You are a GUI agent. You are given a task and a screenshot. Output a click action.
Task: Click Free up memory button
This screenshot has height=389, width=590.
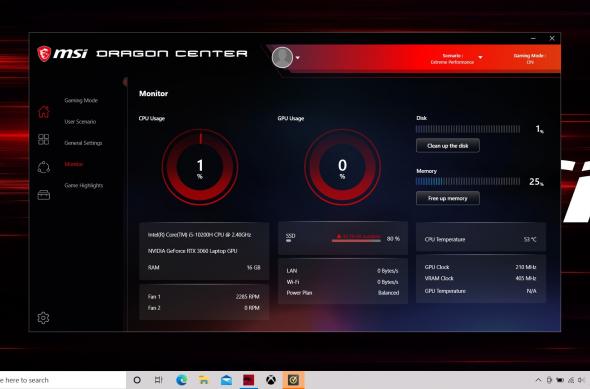tap(448, 198)
